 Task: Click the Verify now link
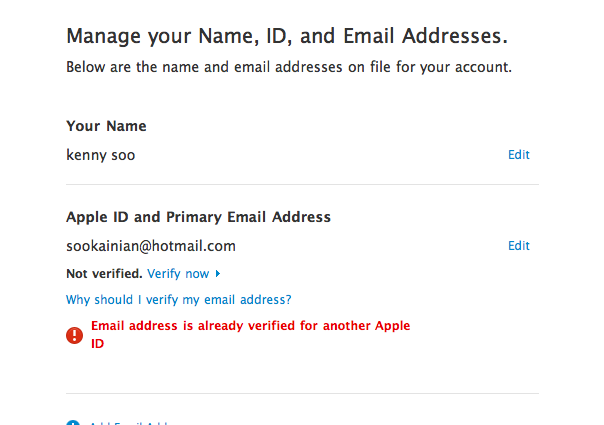pos(178,273)
